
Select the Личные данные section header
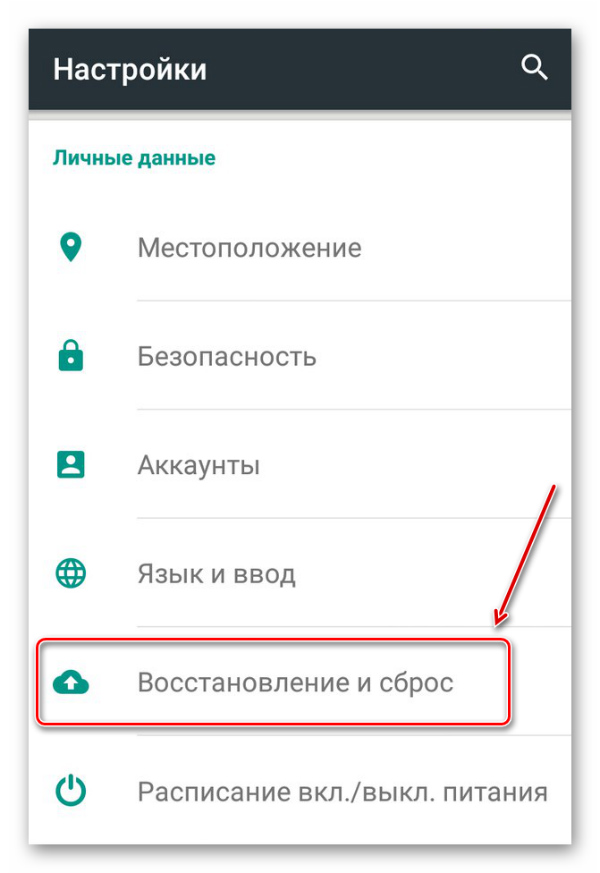134,158
